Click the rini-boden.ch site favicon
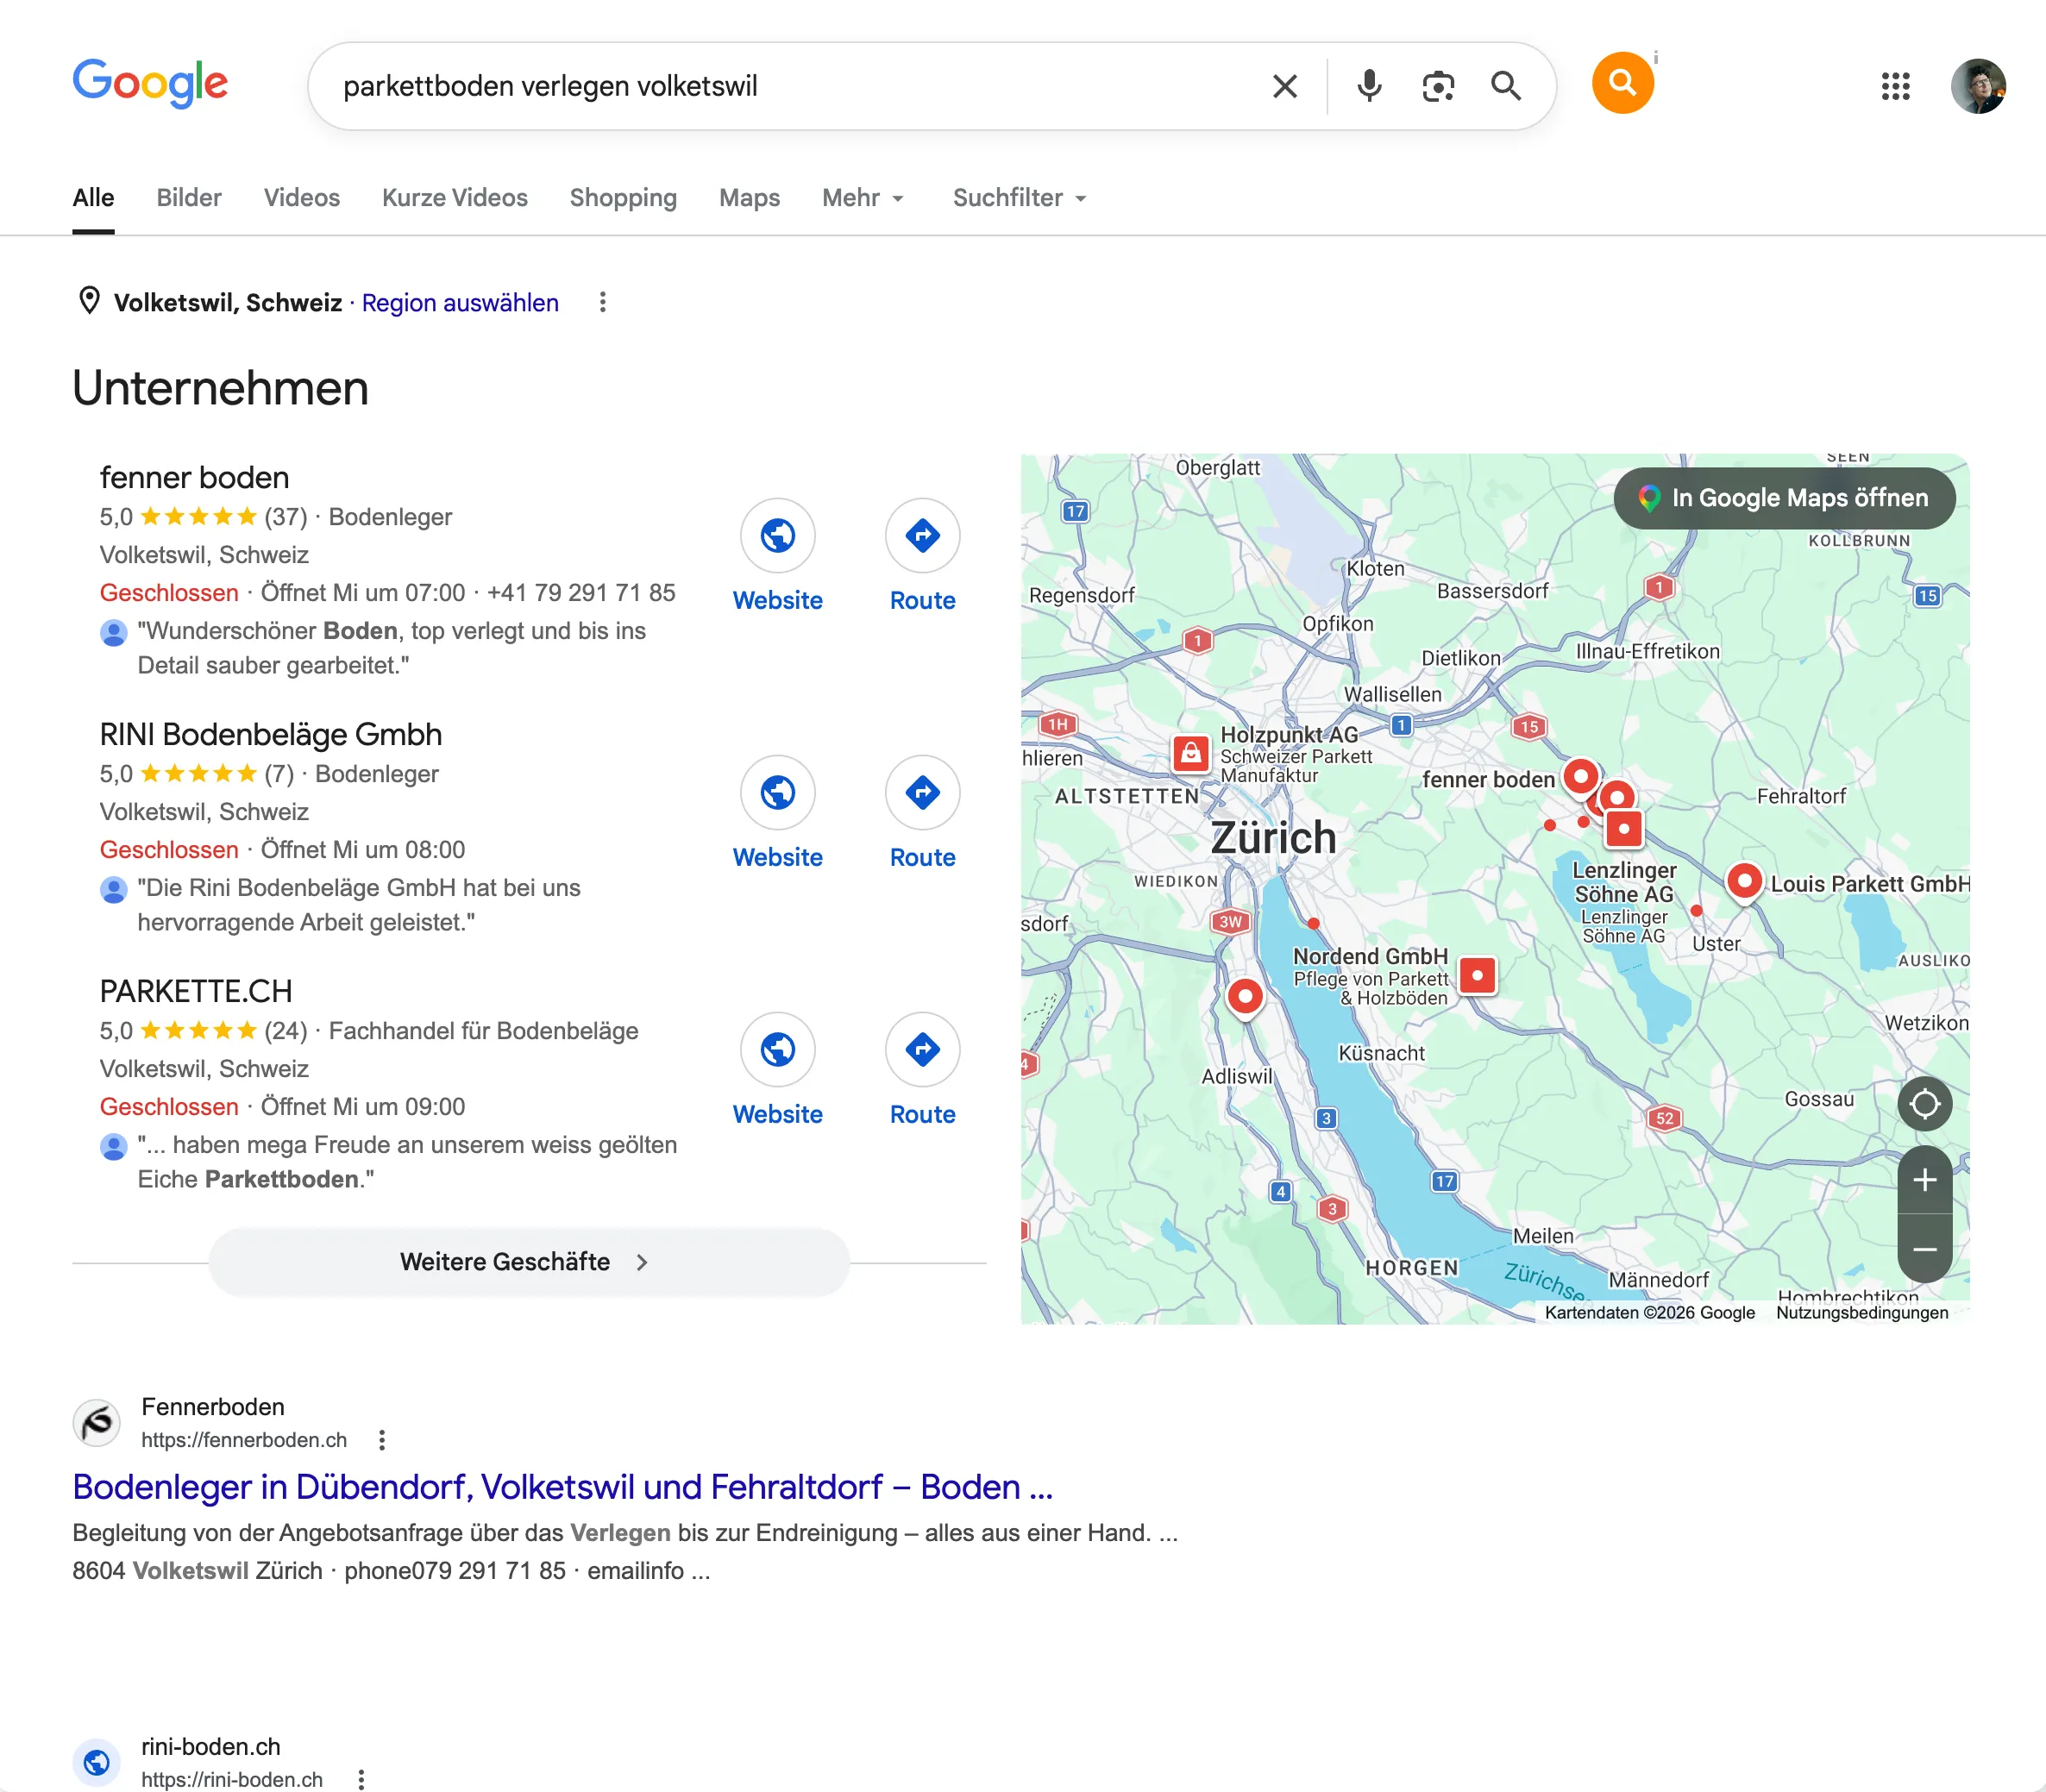Viewport: 2046px width, 1792px height. tap(97, 1762)
